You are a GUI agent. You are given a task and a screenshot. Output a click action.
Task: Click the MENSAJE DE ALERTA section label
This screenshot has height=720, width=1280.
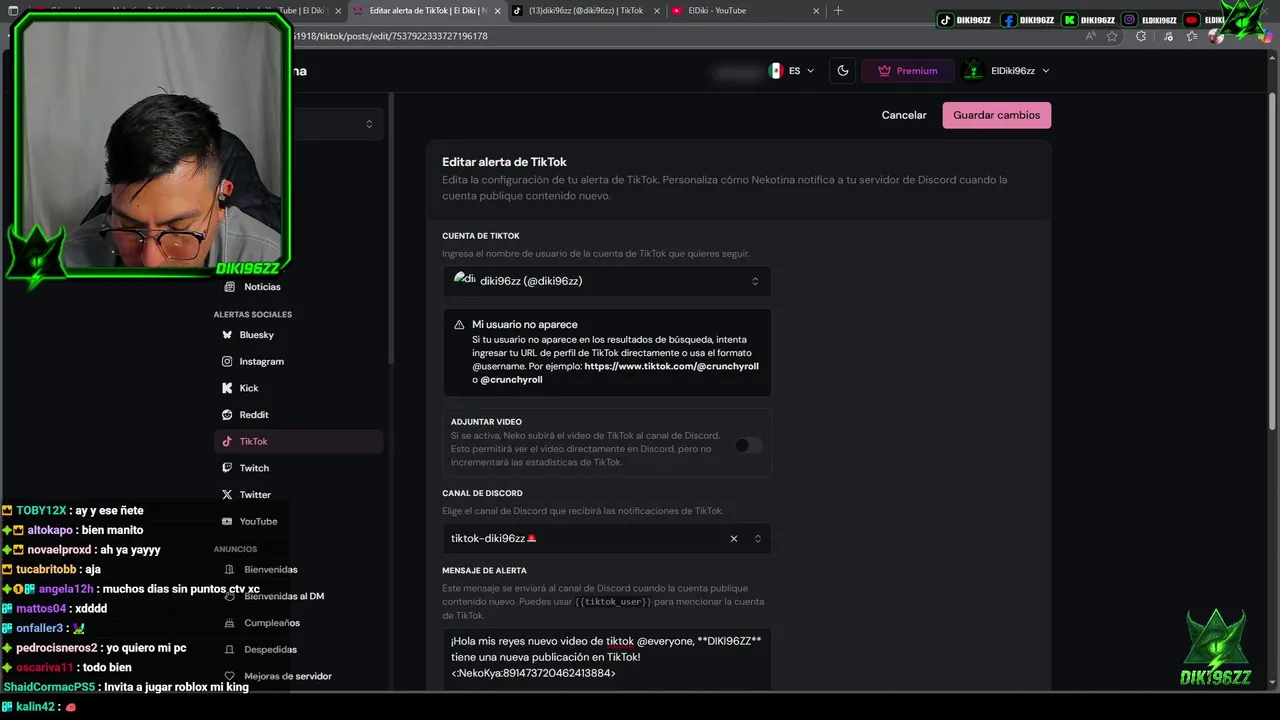click(x=484, y=570)
